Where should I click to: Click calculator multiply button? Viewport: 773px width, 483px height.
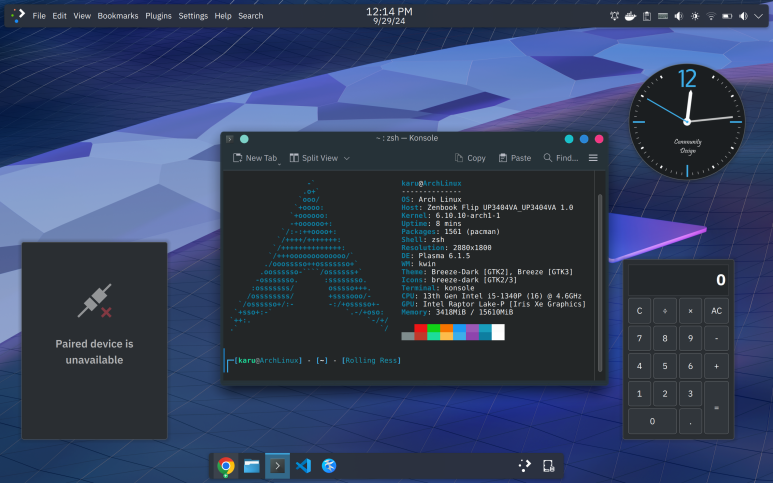click(690, 311)
